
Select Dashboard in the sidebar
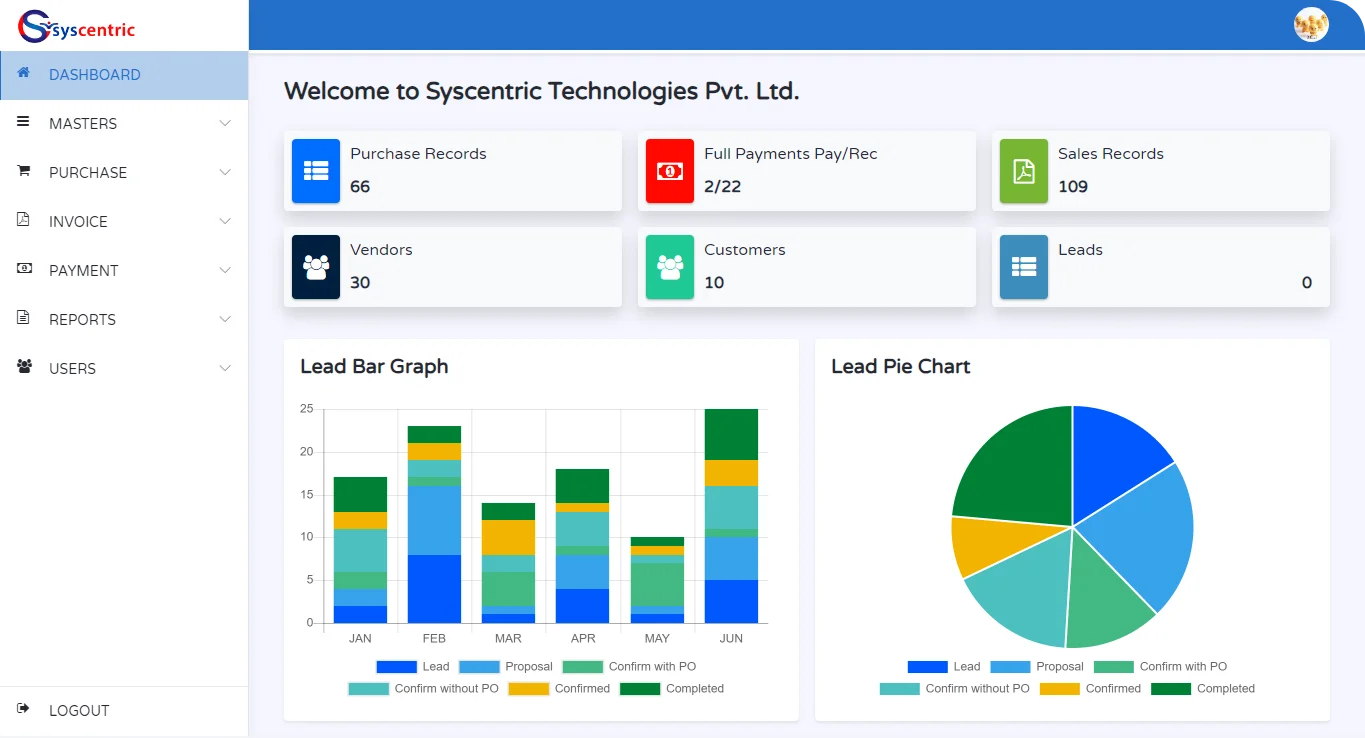pyautogui.click(x=95, y=75)
